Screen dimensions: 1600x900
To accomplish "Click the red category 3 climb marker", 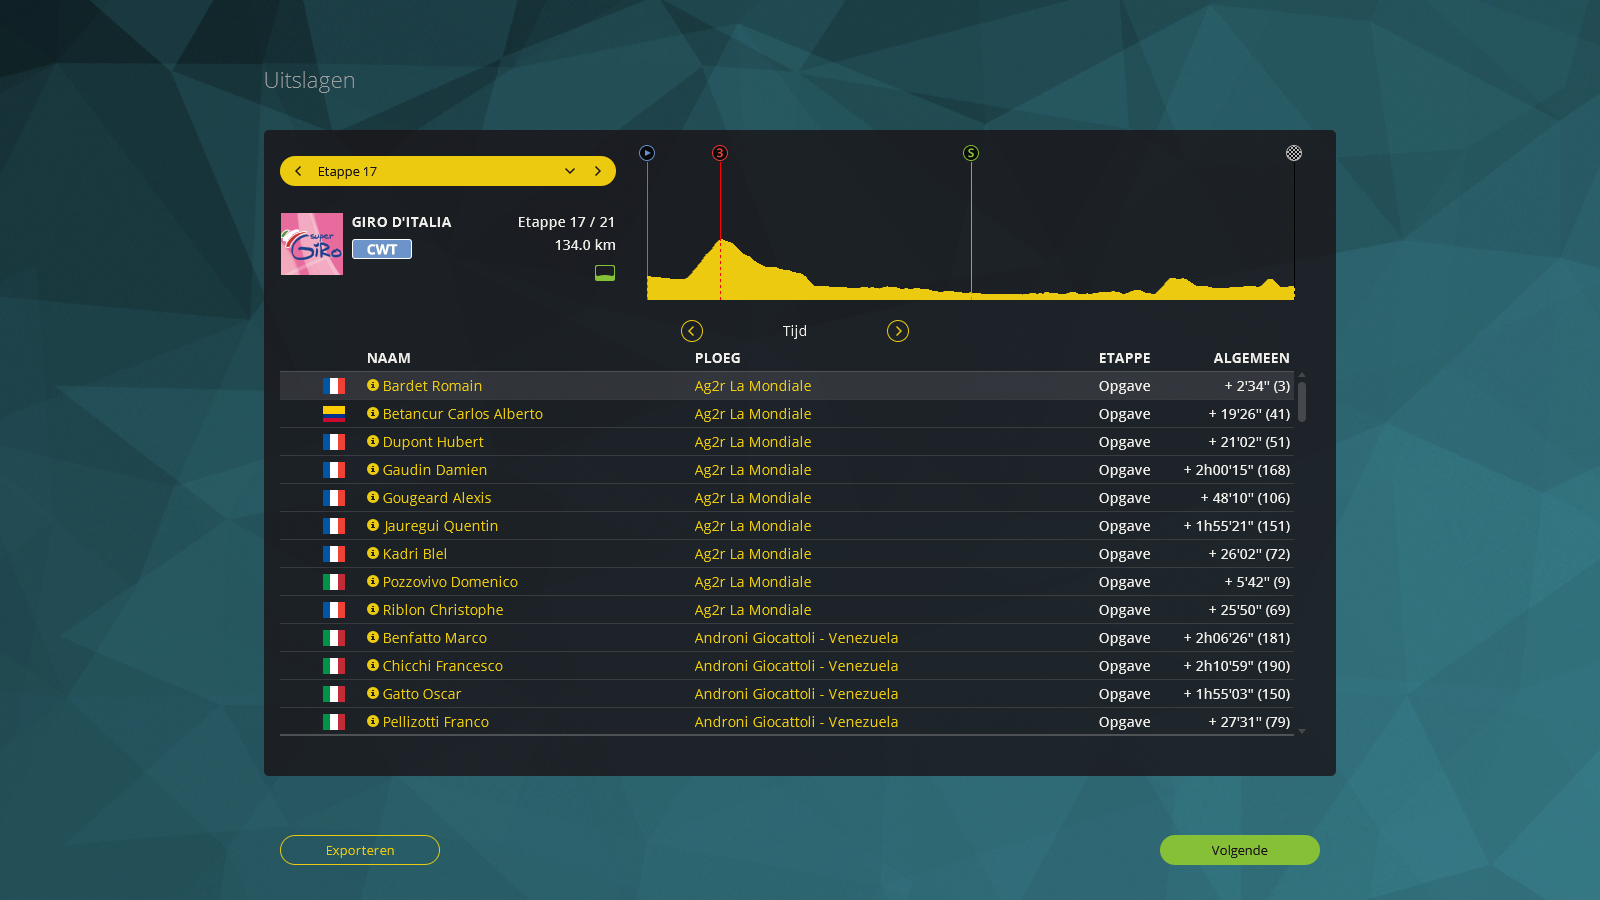I will [x=720, y=153].
